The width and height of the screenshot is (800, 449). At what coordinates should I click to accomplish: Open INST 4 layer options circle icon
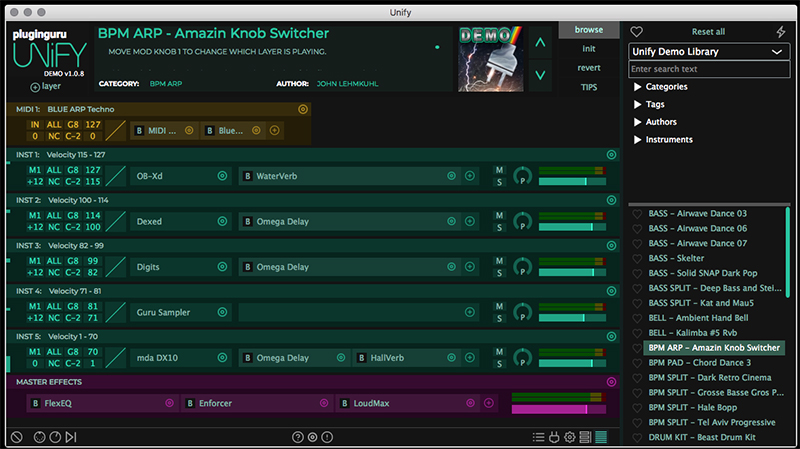[x=611, y=291]
